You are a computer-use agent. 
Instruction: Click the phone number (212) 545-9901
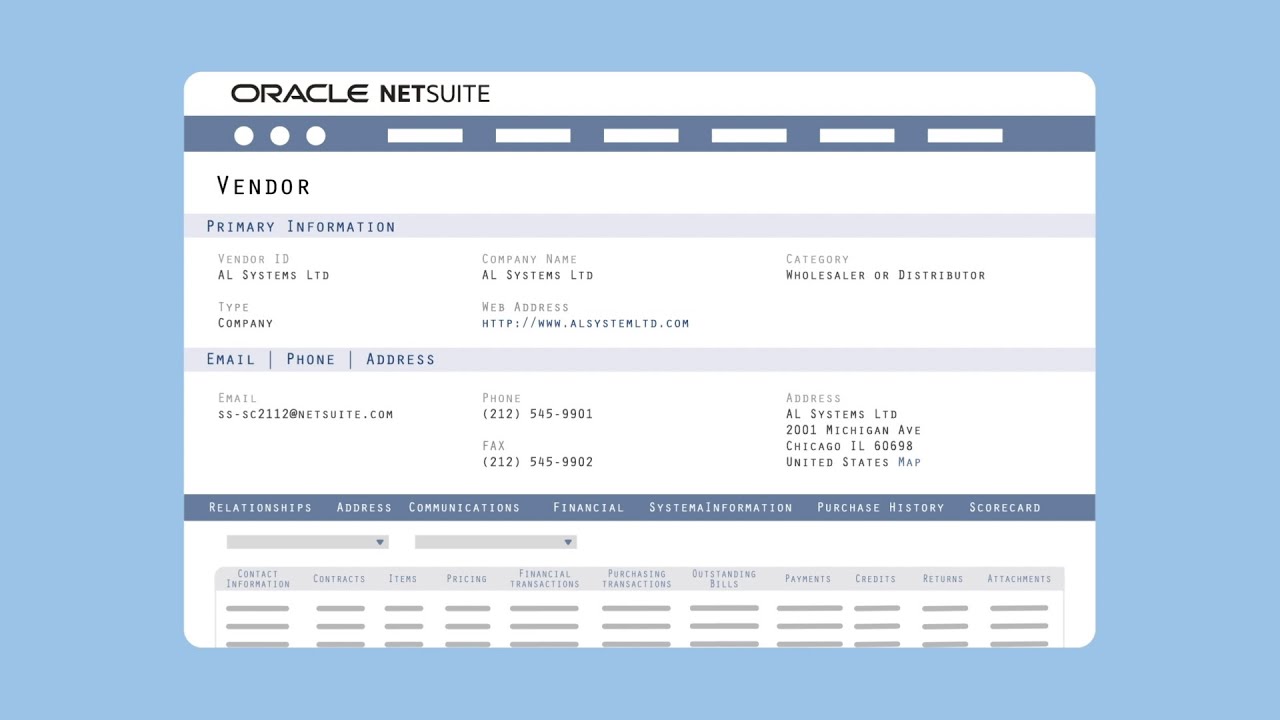[x=537, y=414]
